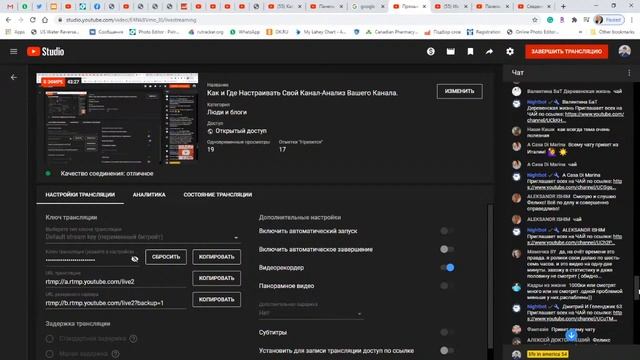
Task: Reload the page with the browser refresh icon
Action: pyautogui.click(x=33, y=20)
